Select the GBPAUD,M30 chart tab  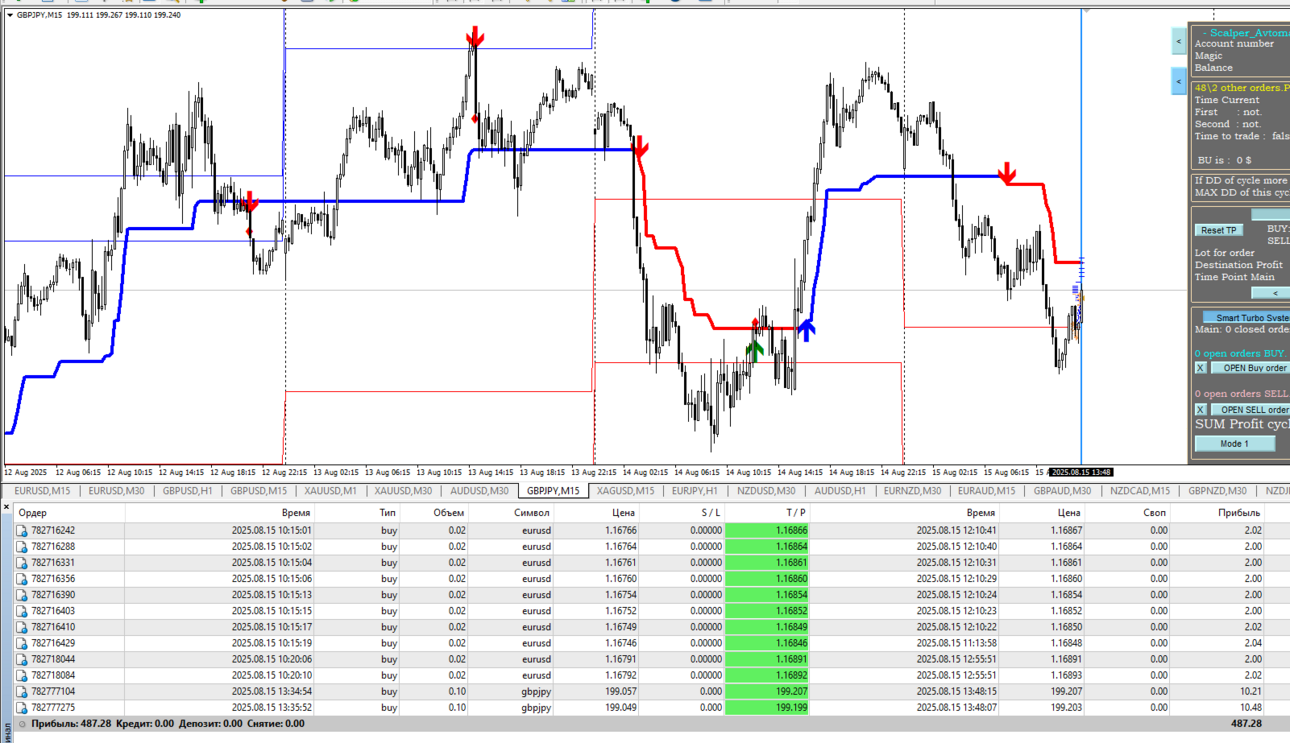1062,491
